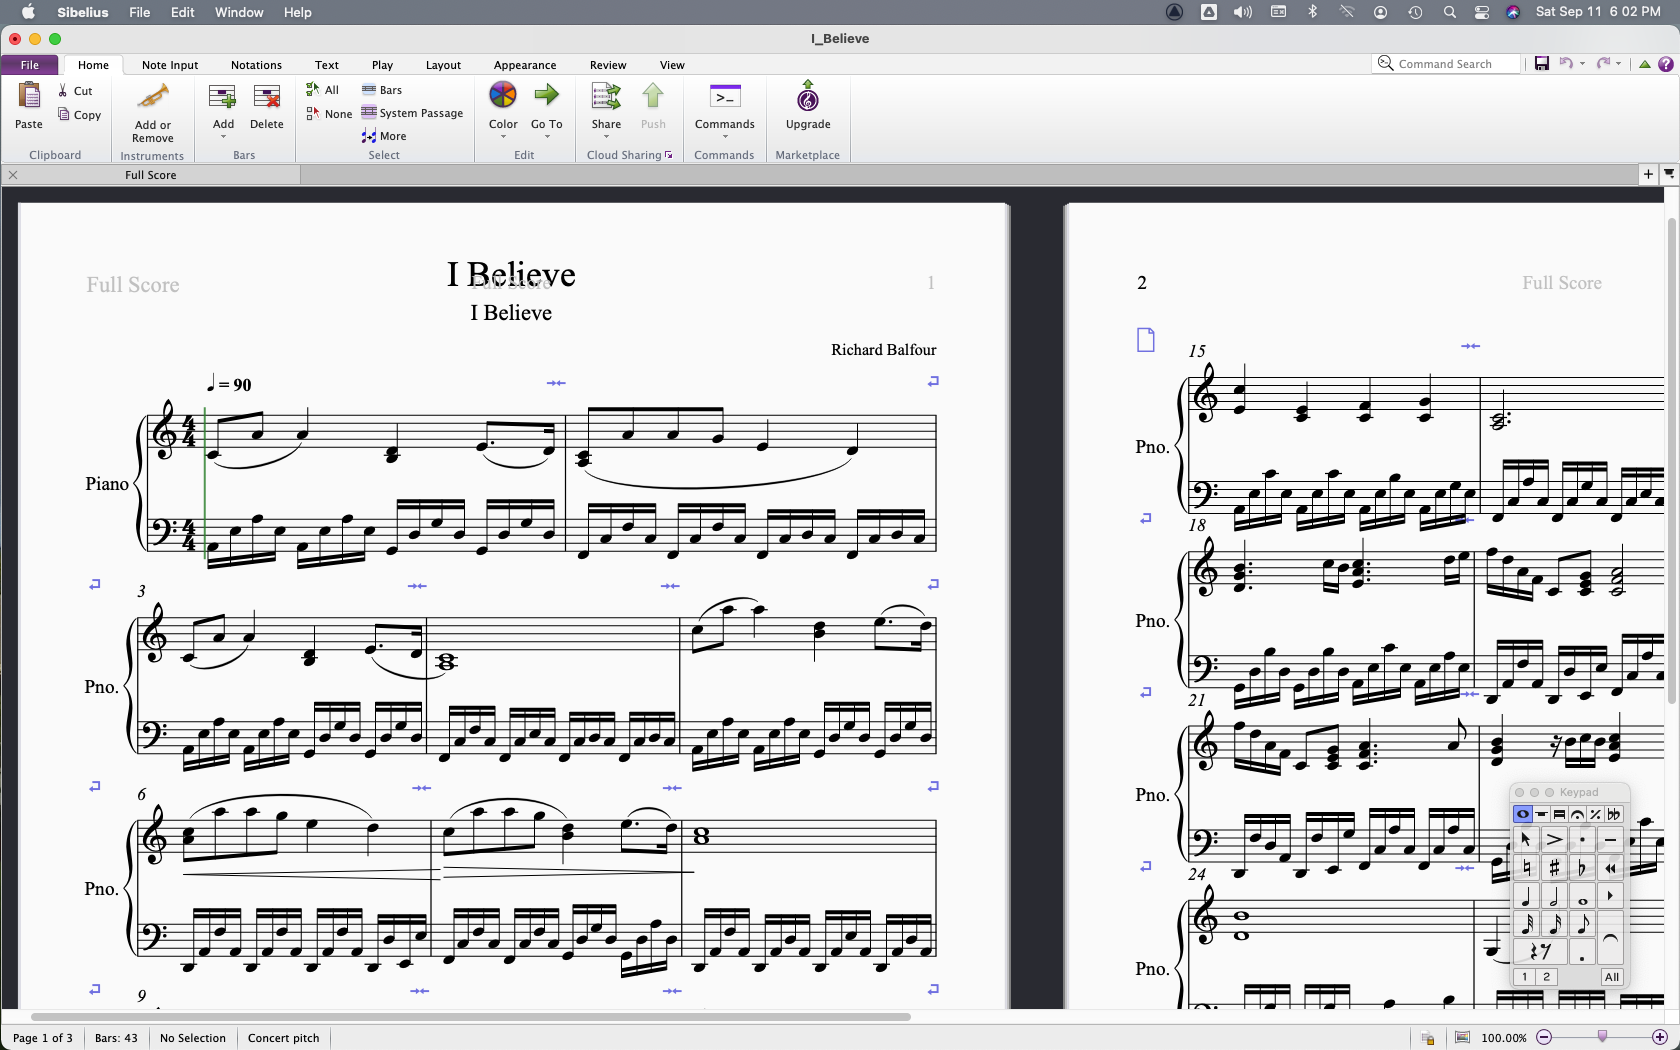1680x1050 pixels.
Task: Expand the Share dropdown arrow
Action: pyautogui.click(x=606, y=137)
